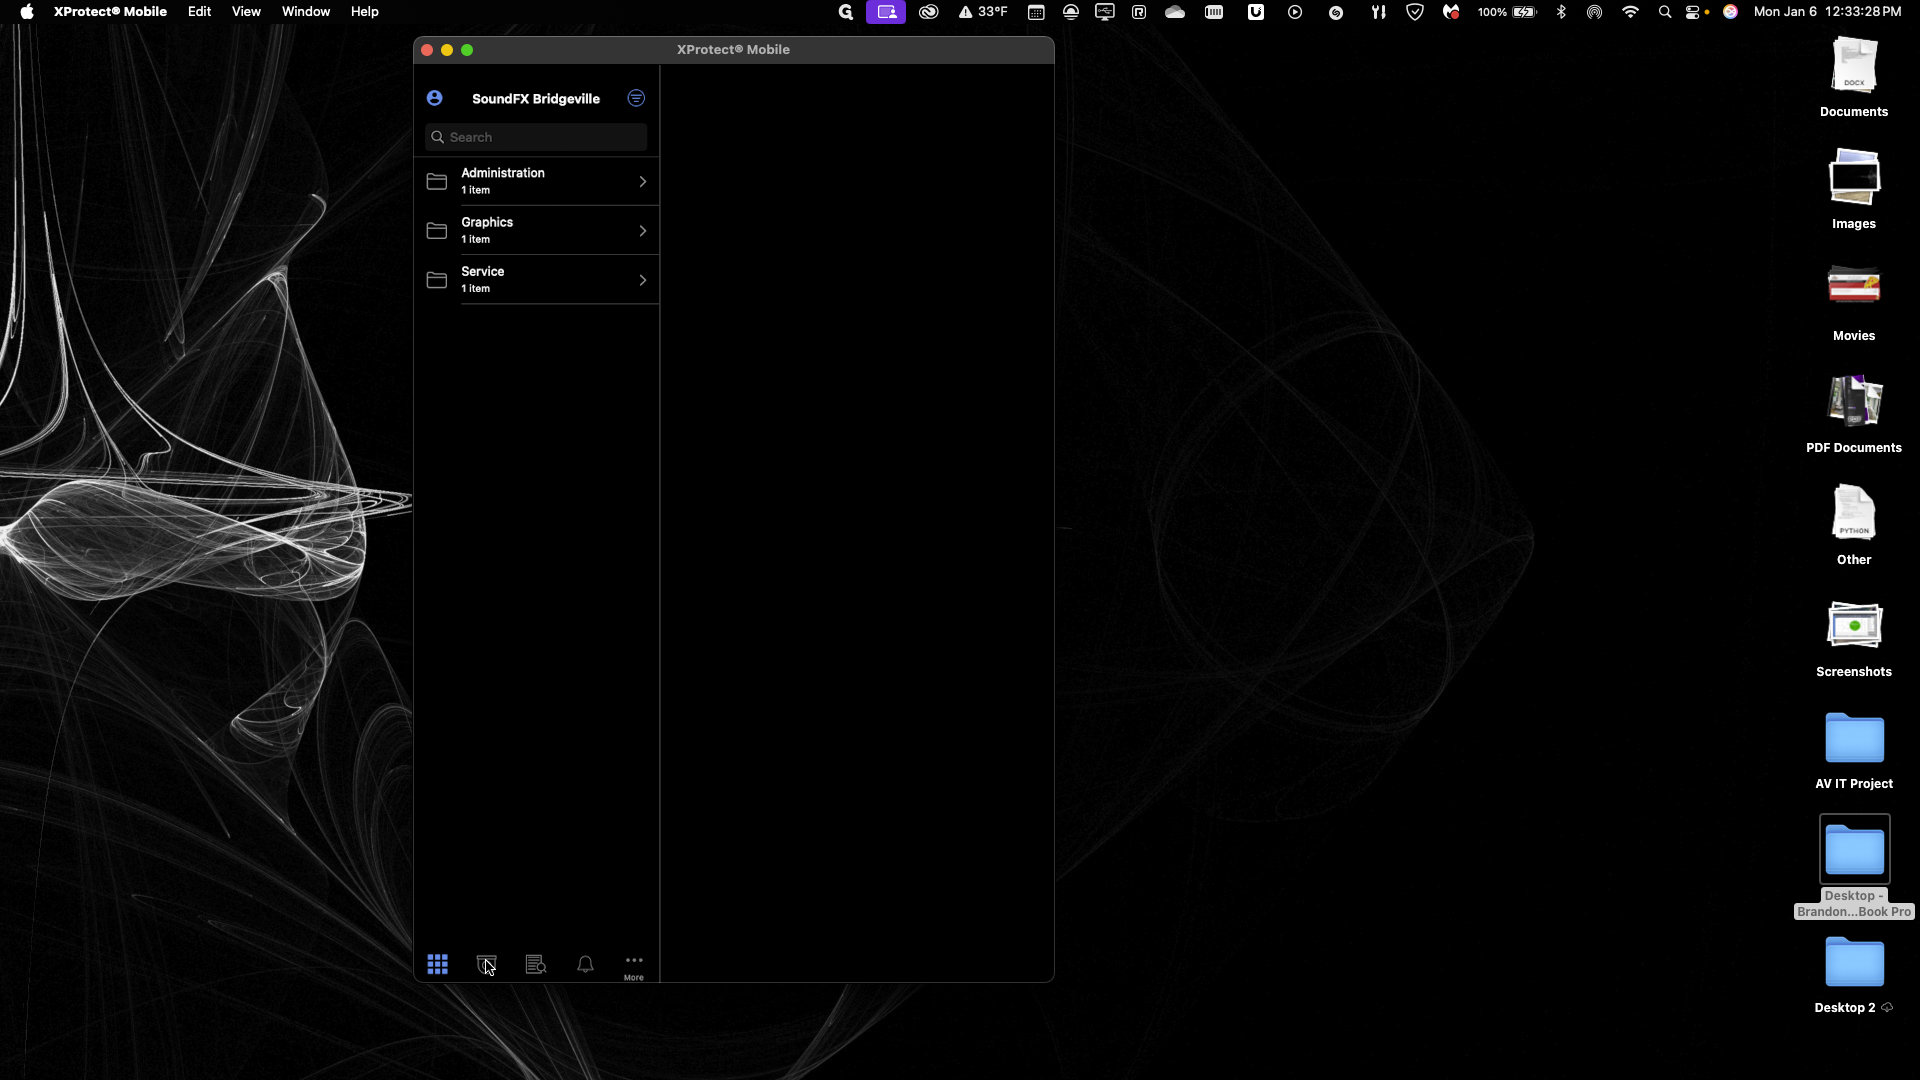Select the Desktop - Brandon Book Pro folder
This screenshot has width=1920, height=1080.
tap(1854, 866)
